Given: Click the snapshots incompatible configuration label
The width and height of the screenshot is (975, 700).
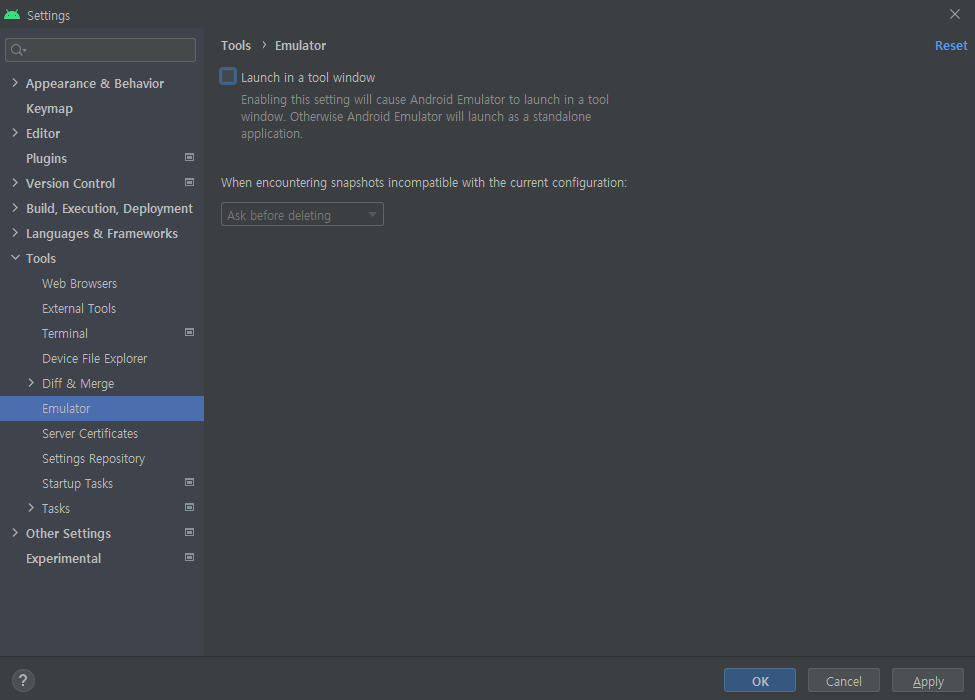Looking at the screenshot, I should coord(424,183).
